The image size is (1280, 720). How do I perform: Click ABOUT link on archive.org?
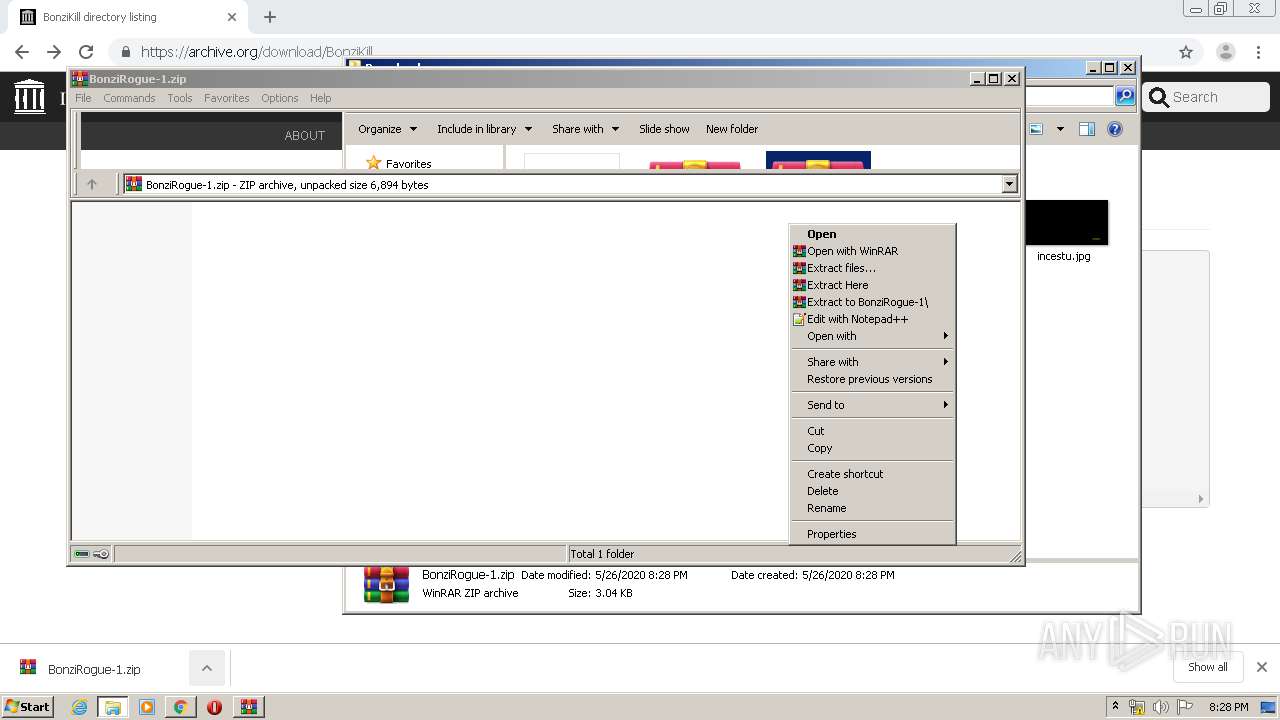305,135
